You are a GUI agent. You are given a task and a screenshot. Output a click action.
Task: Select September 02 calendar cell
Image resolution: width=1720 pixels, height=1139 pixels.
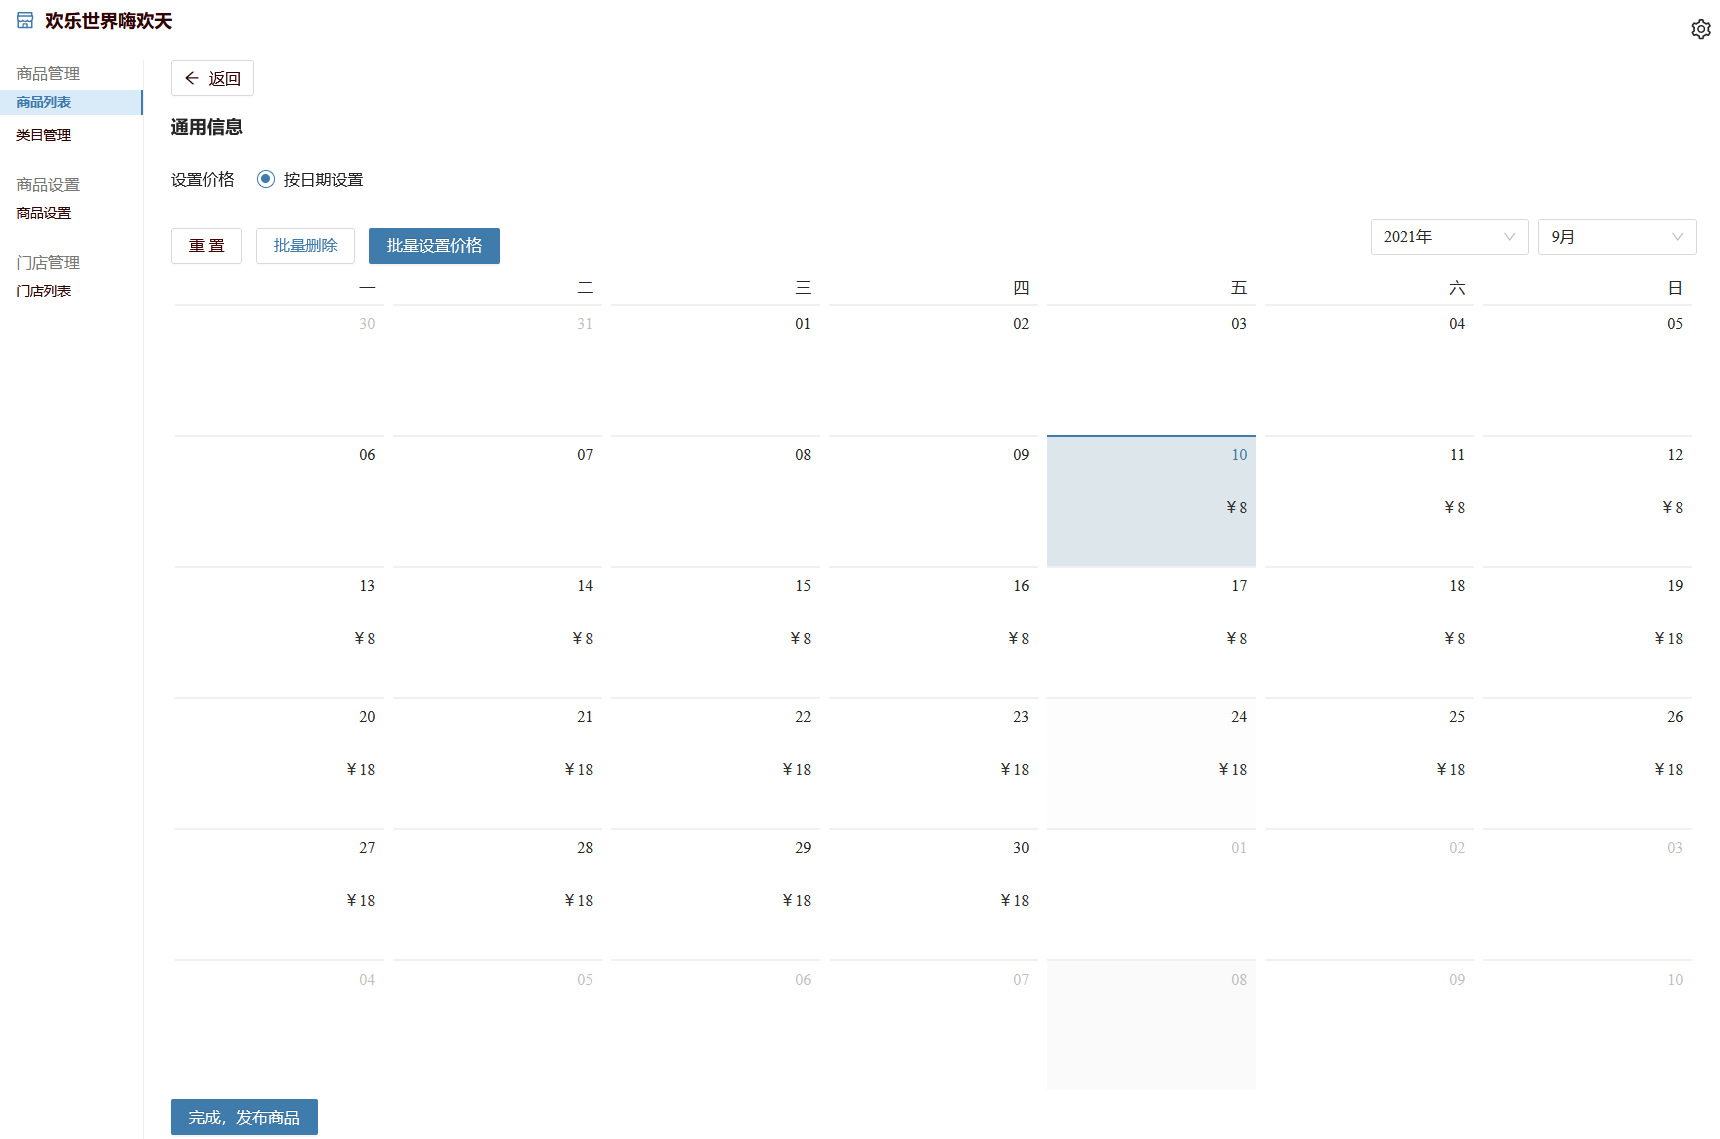(x=933, y=370)
